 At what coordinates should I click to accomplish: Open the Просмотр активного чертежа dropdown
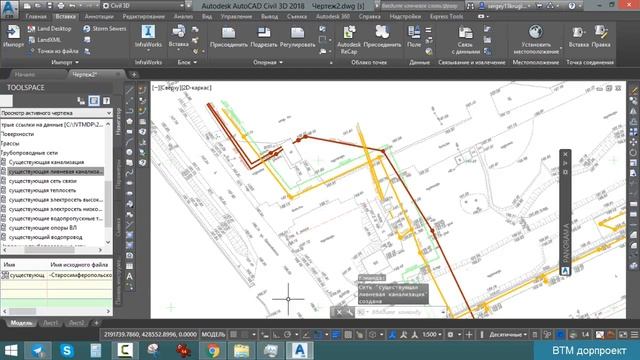(56, 113)
